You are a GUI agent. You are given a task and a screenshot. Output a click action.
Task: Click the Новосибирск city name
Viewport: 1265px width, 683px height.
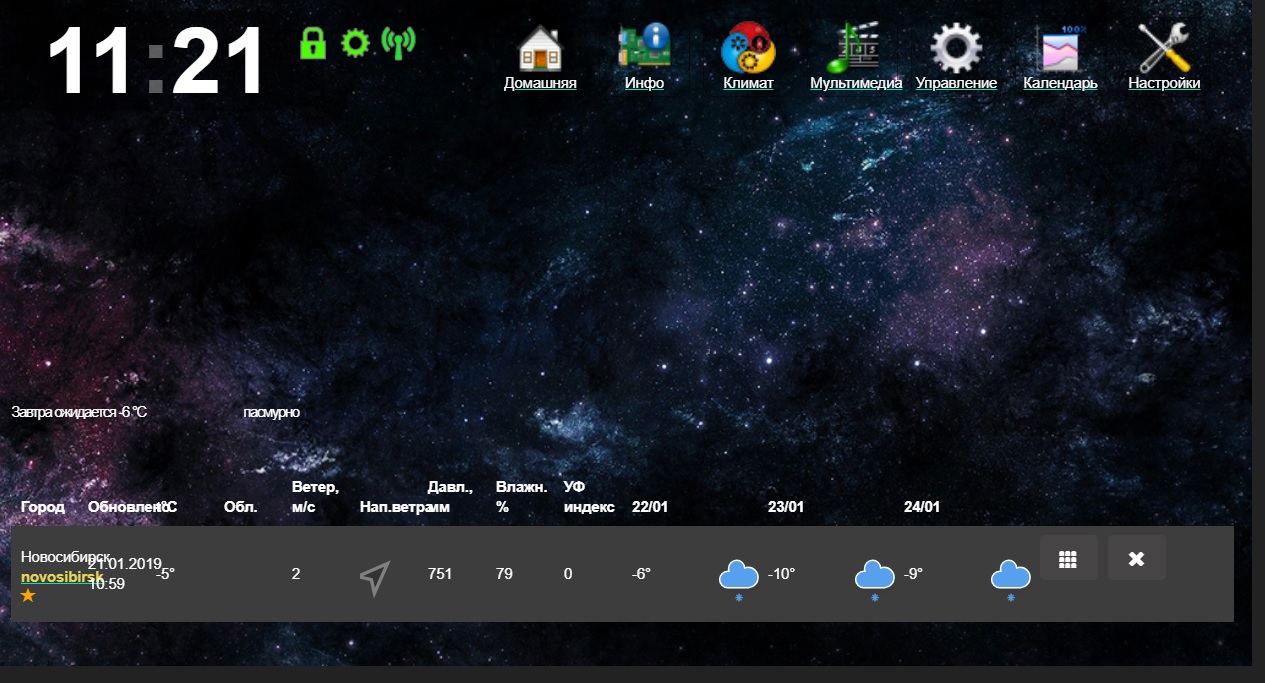point(65,557)
